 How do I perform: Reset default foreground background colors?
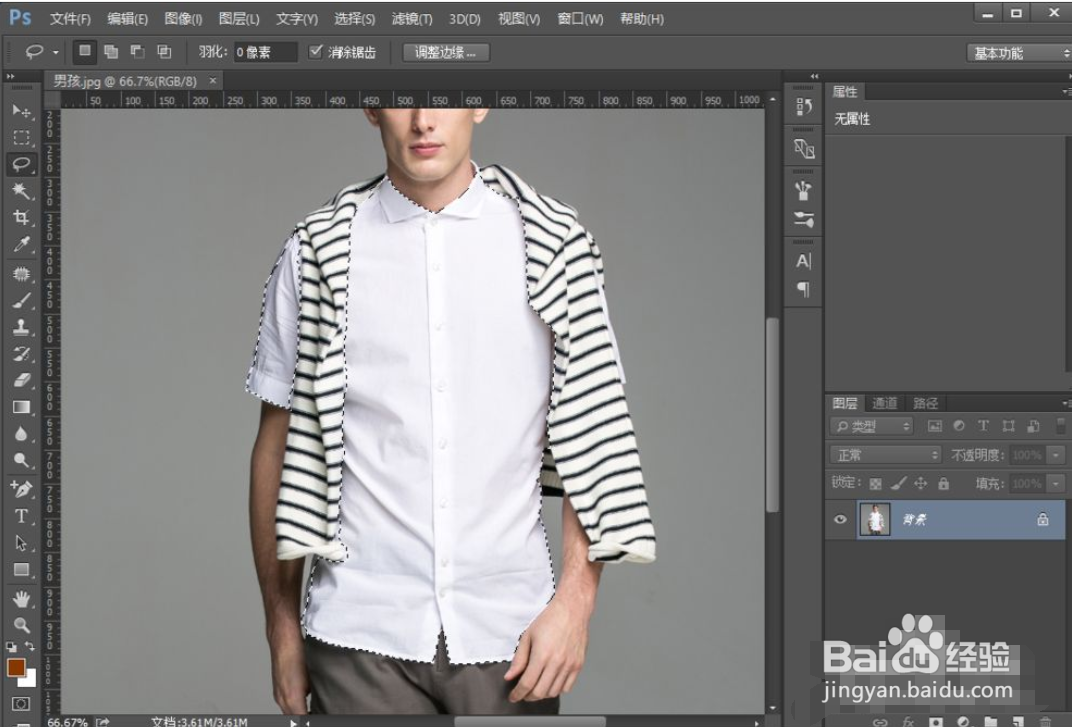click(x=11, y=646)
